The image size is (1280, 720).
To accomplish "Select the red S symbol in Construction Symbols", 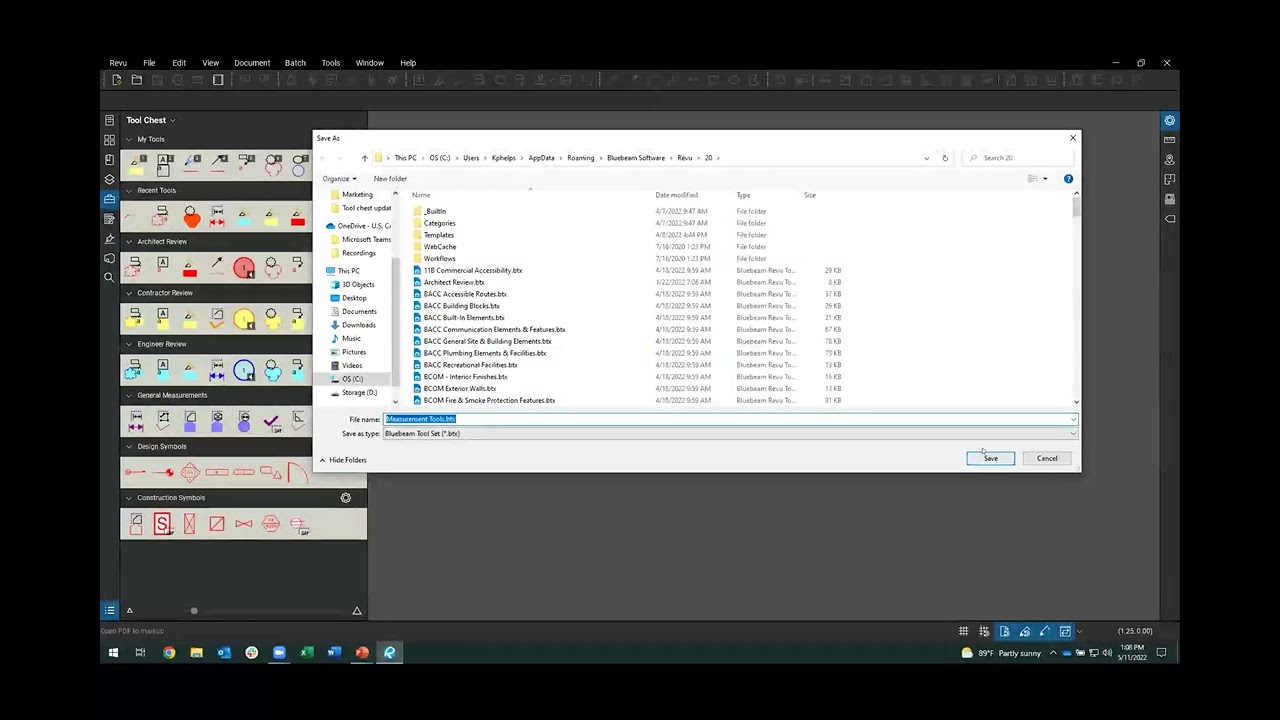I will 162,523.
